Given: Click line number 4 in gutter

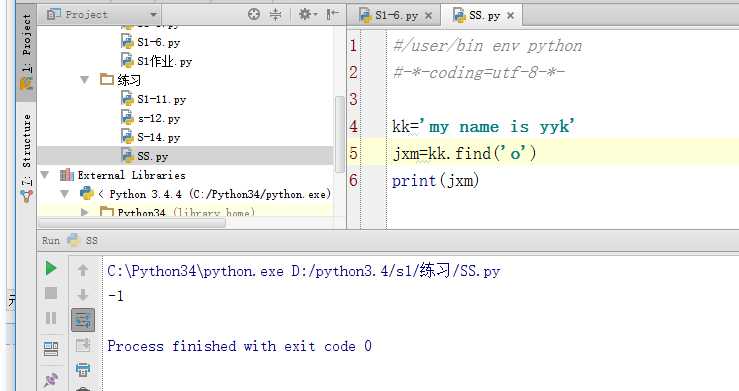Looking at the screenshot, I should click(353, 126).
